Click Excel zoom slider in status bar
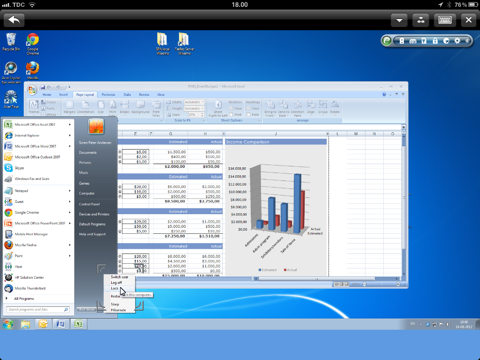The height and width of the screenshot is (360, 480). coord(381,284)
